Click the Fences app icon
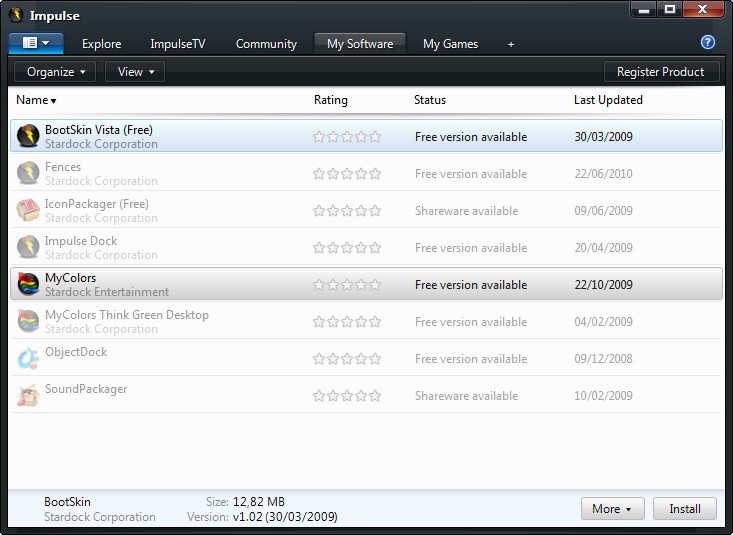 click(28, 173)
